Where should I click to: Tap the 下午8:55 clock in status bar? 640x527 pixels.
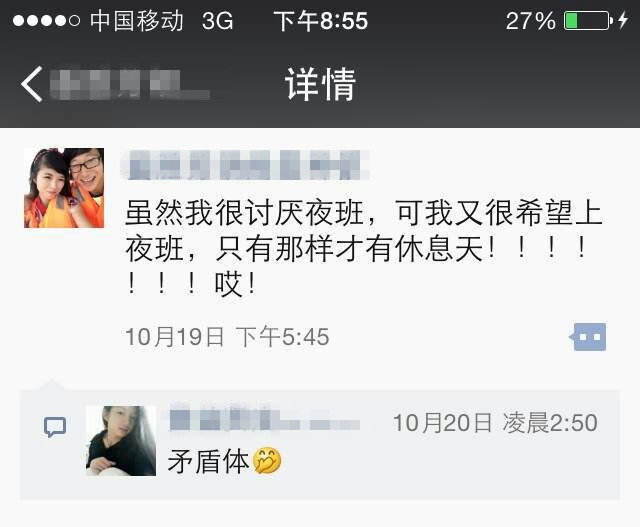pyautogui.click(x=320, y=21)
